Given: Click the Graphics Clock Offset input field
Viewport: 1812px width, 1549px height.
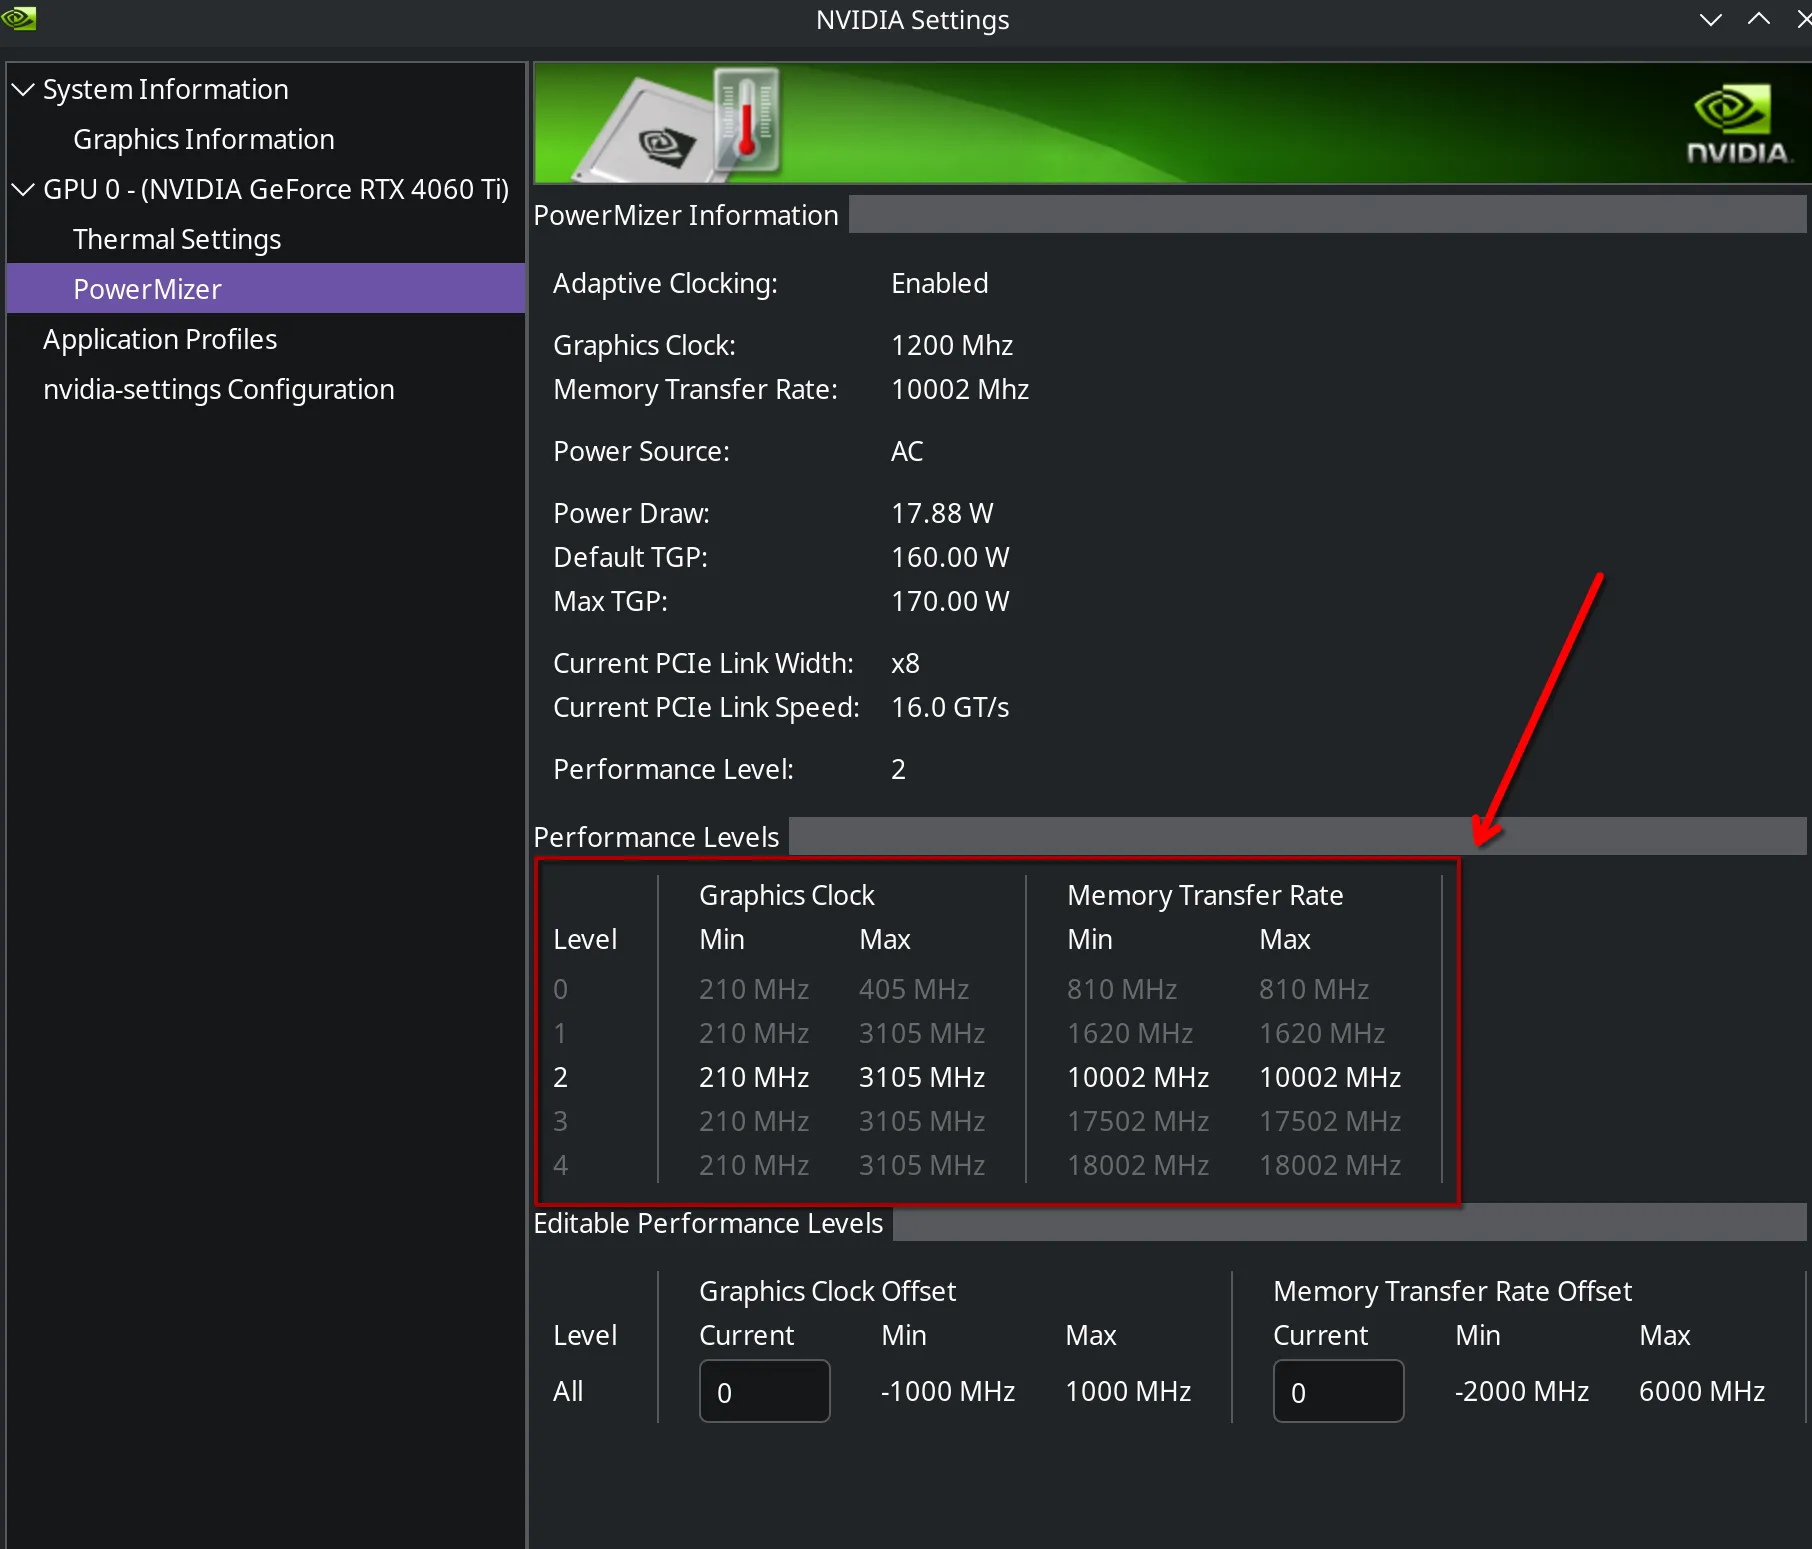Looking at the screenshot, I should (x=764, y=1391).
